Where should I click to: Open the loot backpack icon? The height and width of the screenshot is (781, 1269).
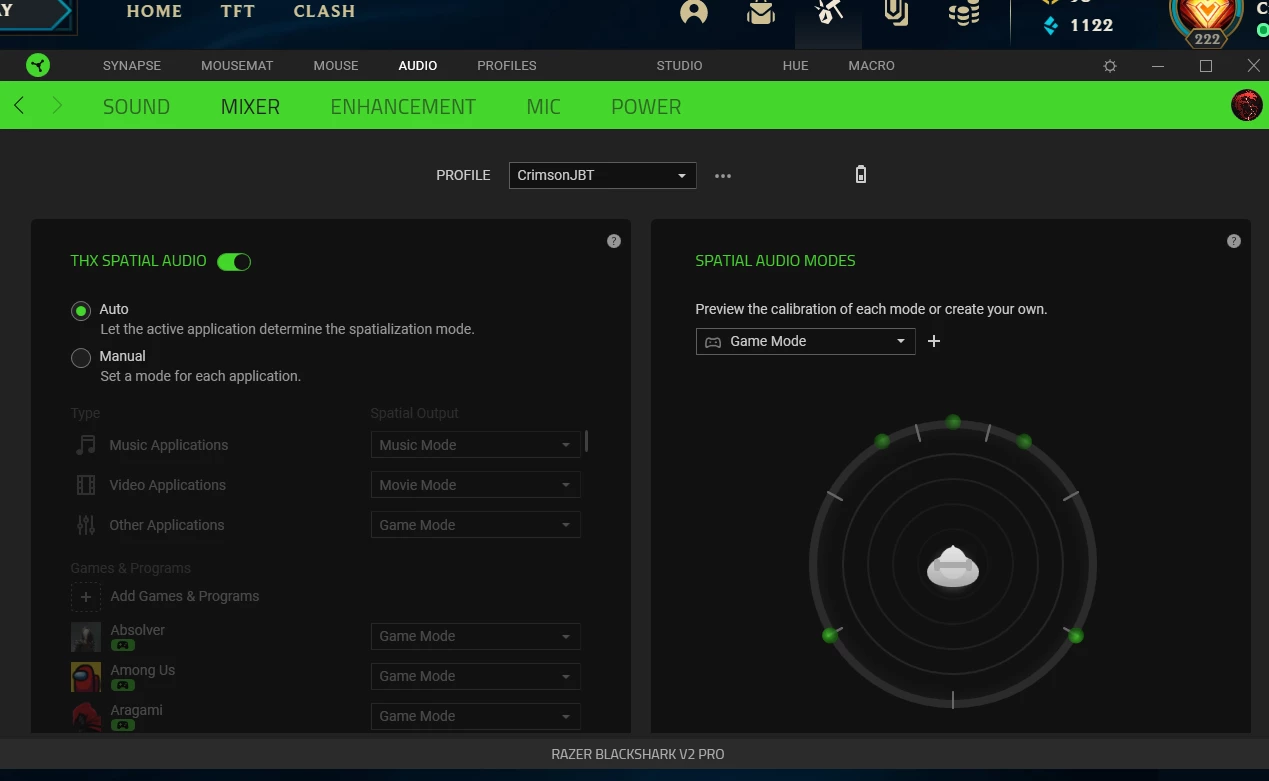pyautogui.click(x=760, y=13)
